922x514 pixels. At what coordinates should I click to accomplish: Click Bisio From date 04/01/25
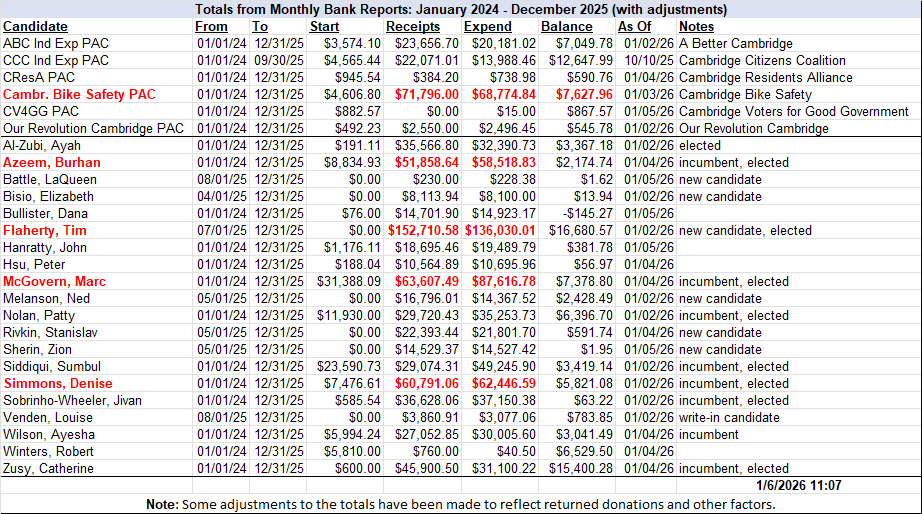tap(222, 197)
